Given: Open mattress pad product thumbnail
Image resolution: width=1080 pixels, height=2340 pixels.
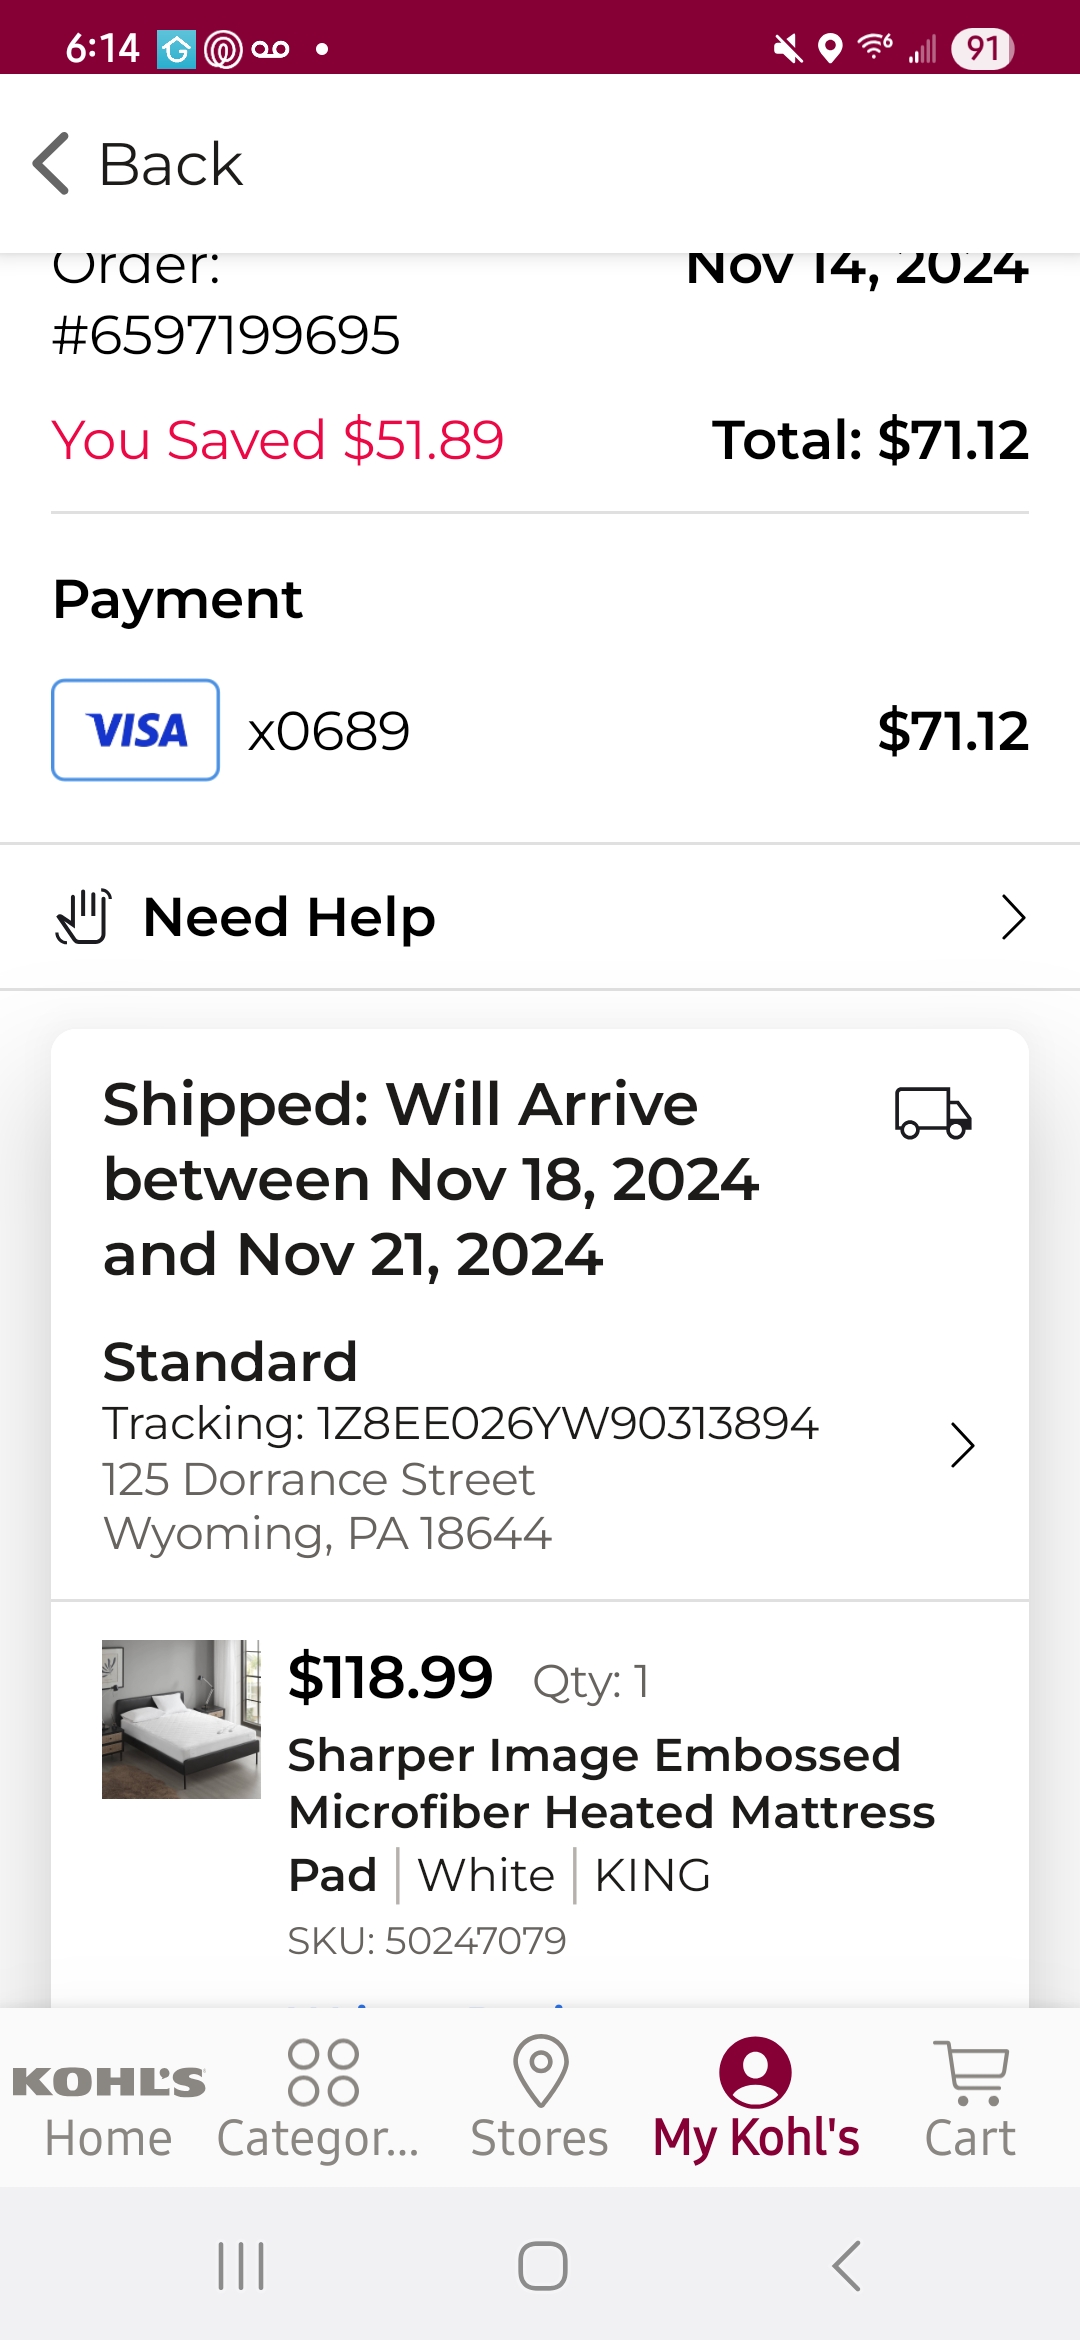Looking at the screenshot, I should pos(181,1719).
